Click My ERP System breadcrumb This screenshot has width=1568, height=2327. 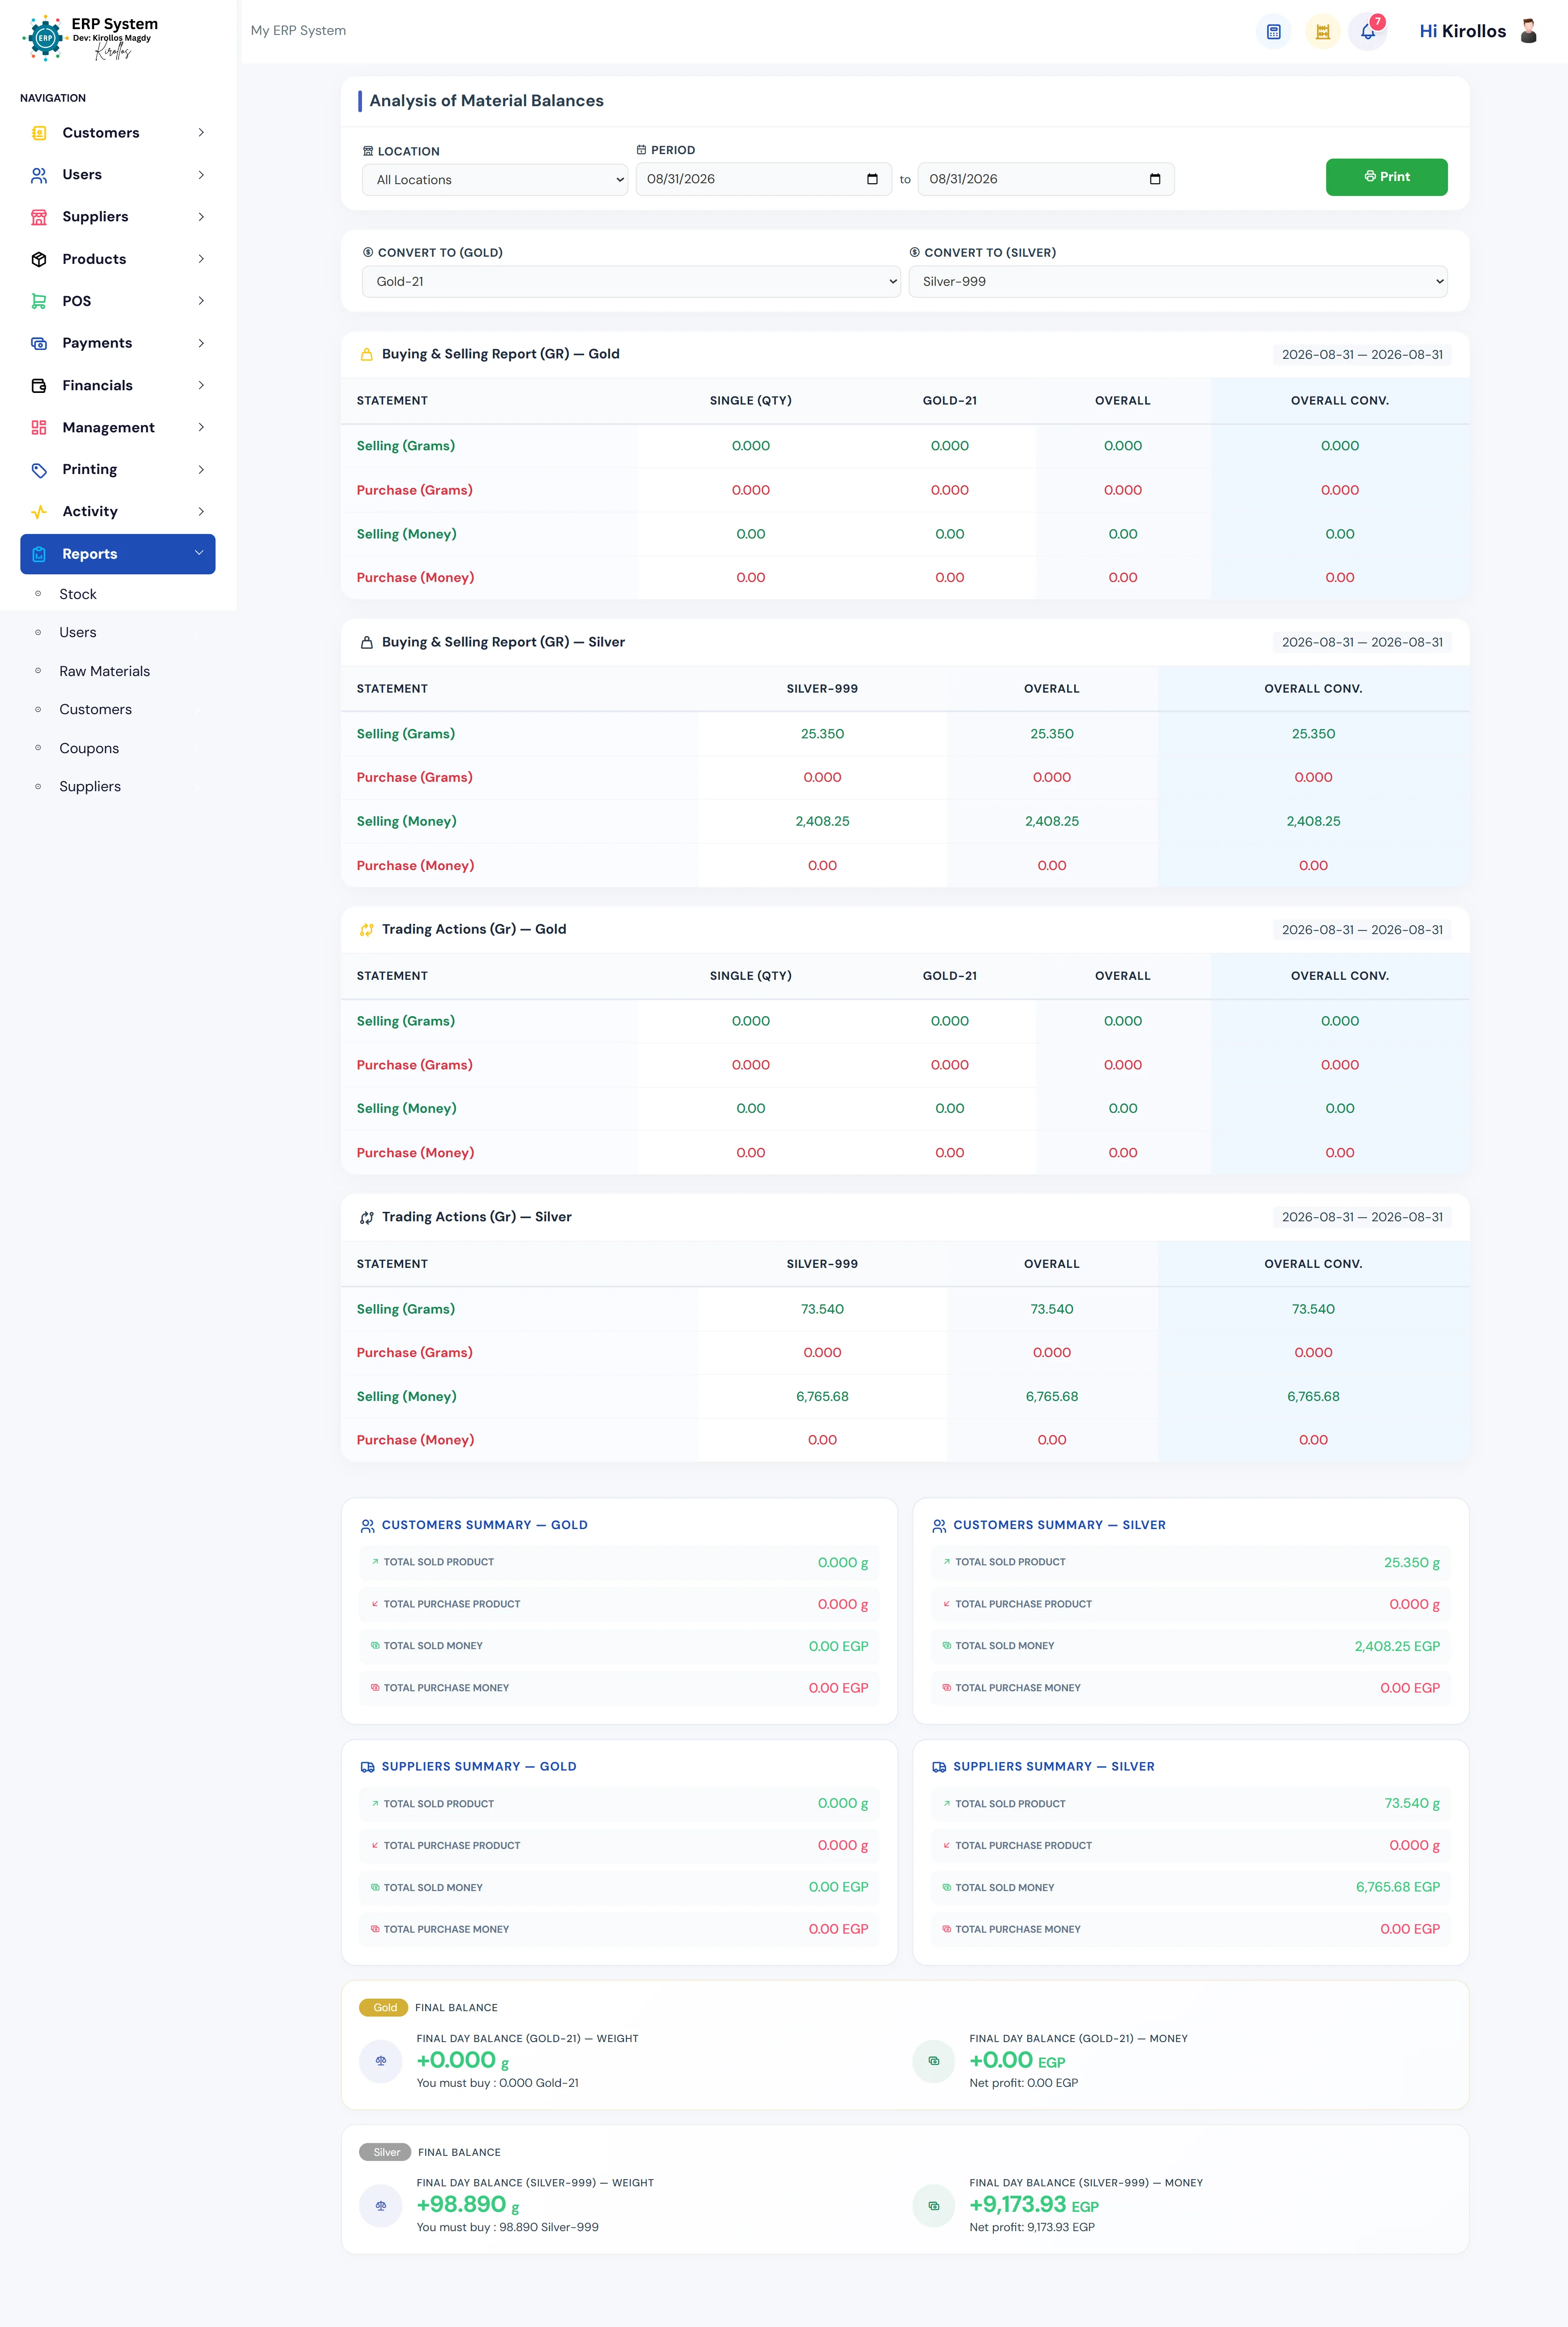298,31
